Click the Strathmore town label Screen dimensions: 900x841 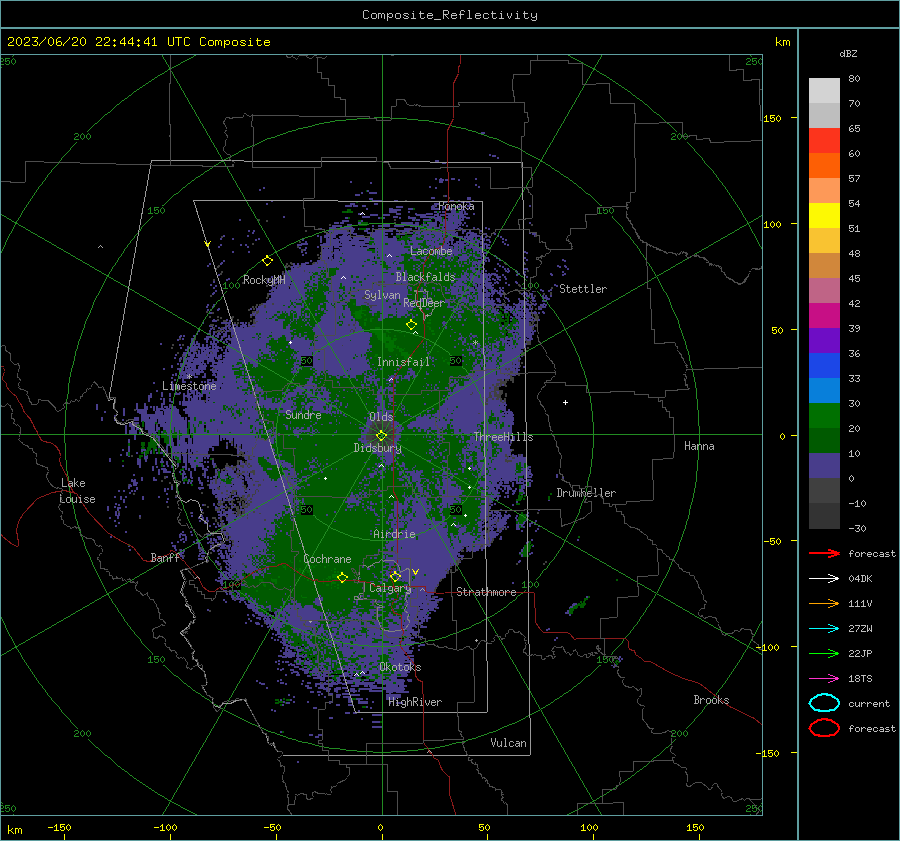coord(486,592)
